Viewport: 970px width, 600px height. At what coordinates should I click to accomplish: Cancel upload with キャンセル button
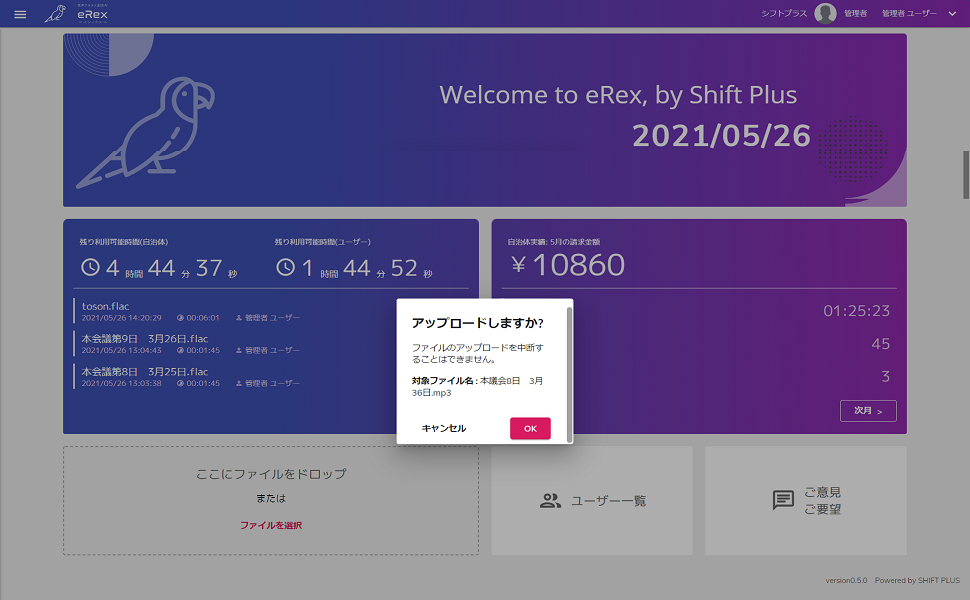[x=444, y=428]
